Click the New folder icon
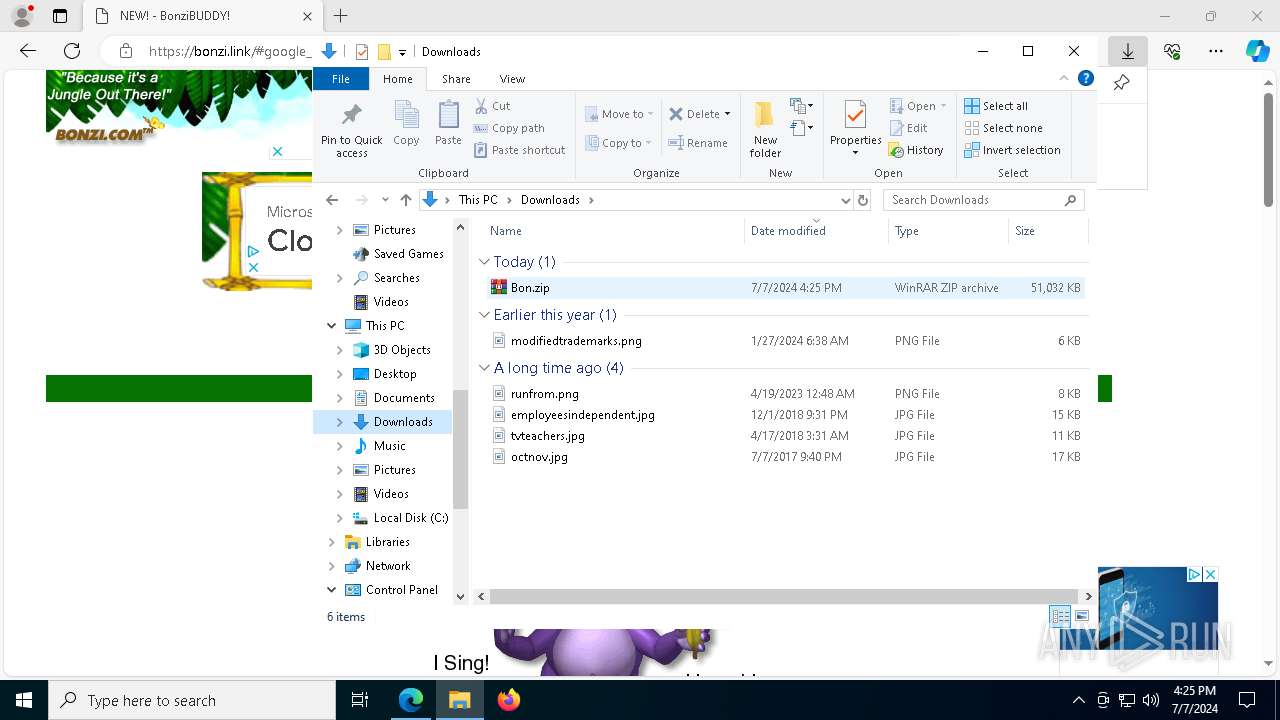This screenshot has width=1280, height=720. (x=765, y=114)
